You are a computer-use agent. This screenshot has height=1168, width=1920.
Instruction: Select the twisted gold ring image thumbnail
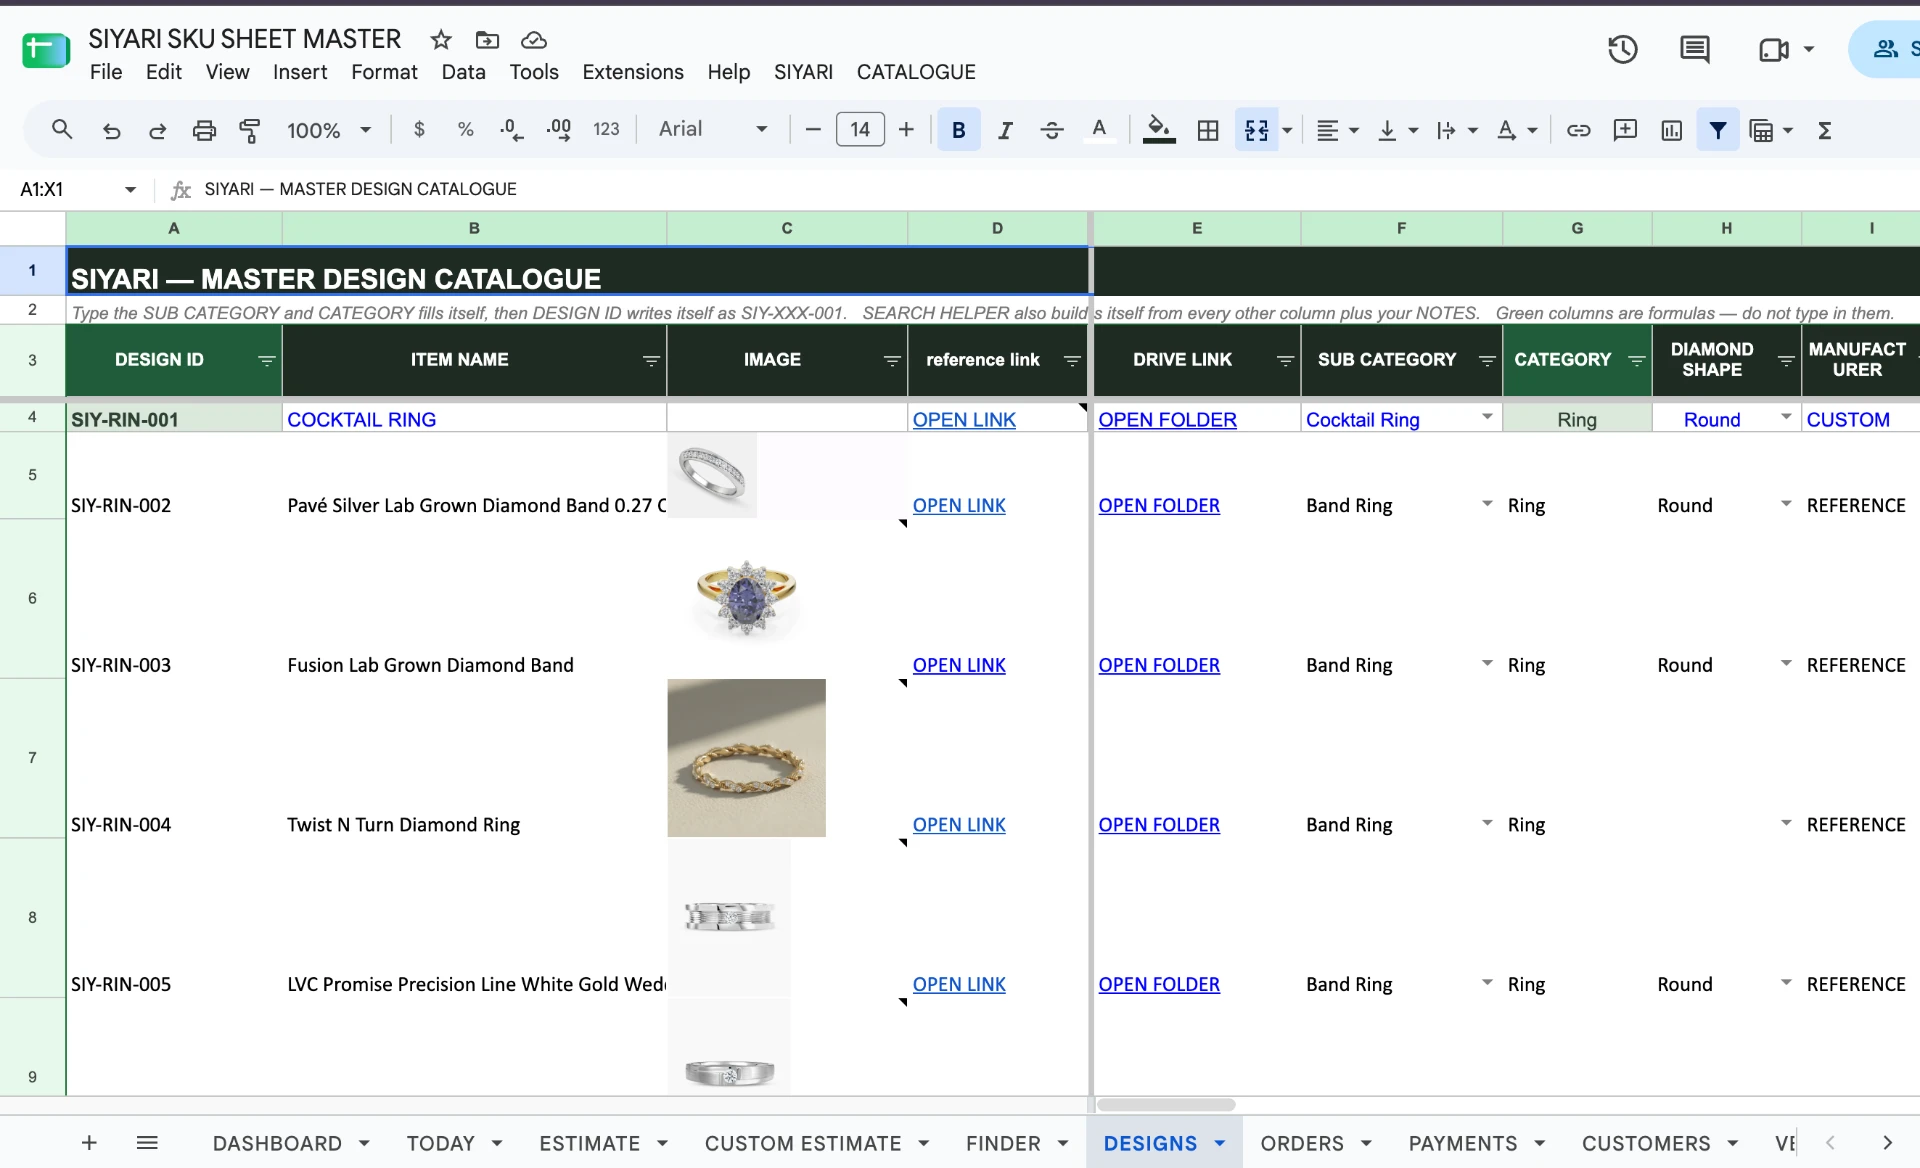click(746, 758)
